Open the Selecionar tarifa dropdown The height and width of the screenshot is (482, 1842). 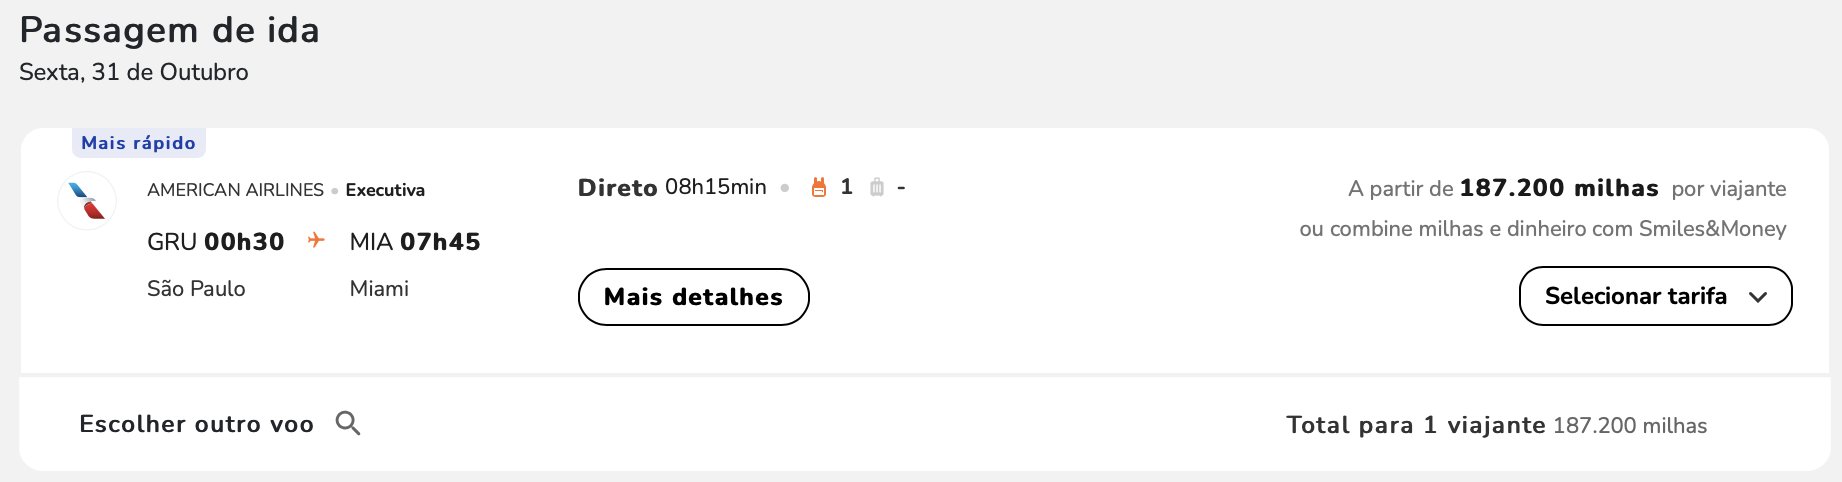[x=1655, y=296]
